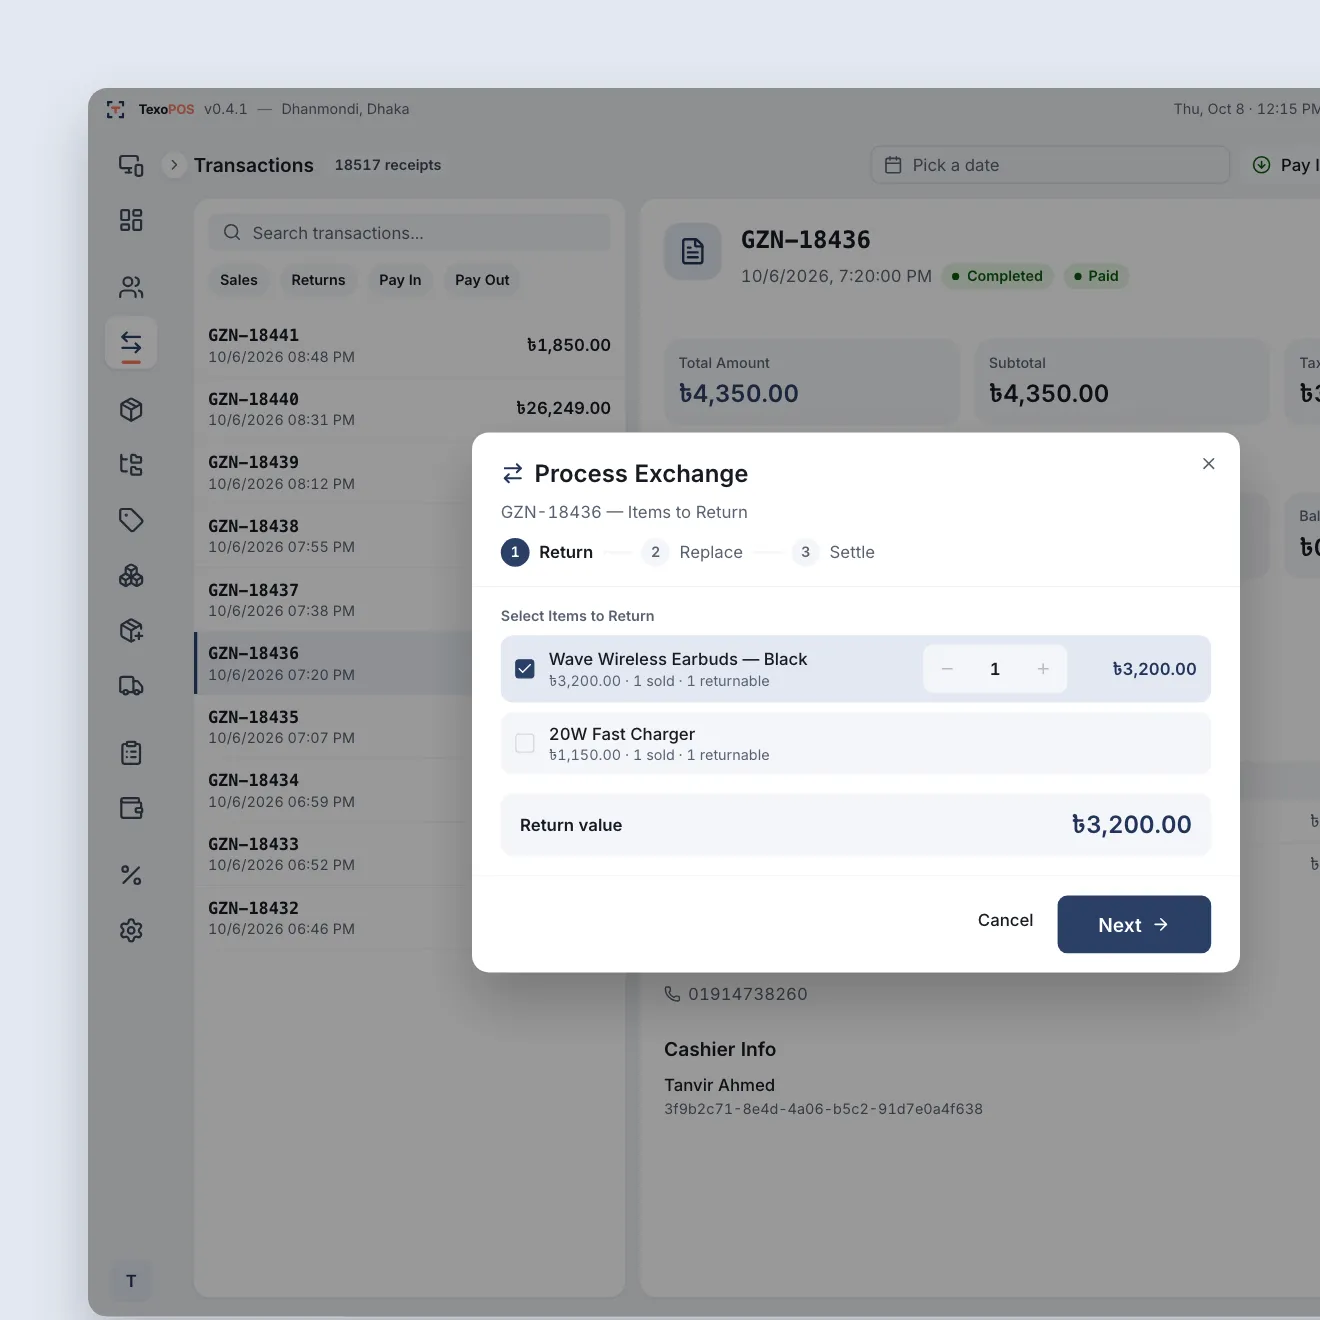The width and height of the screenshot is (1320, 1320).
Task: Open the wallet sidebar icon
Action: pyautogui.click(x=131, y=808)
